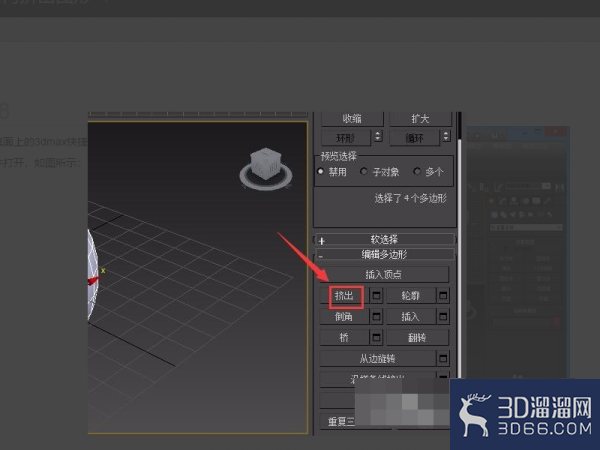
Task: Select the 多个 preview selection radio
Action: (x=417, y=171)
